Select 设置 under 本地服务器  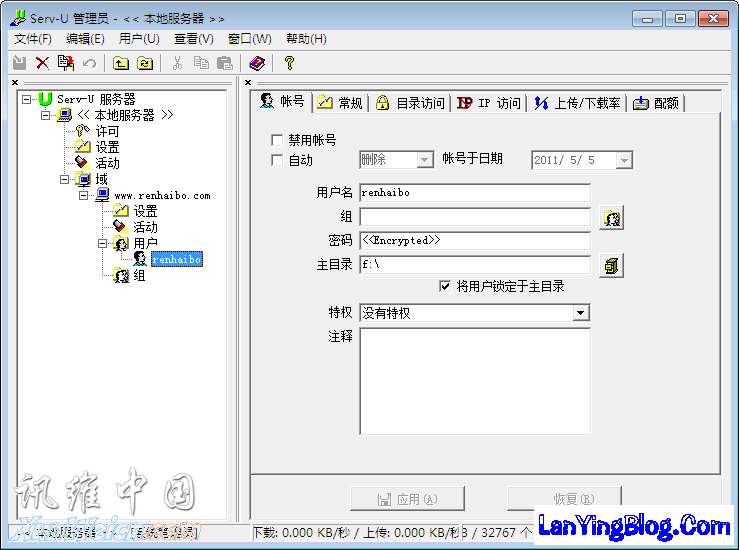tap(107, 147)
